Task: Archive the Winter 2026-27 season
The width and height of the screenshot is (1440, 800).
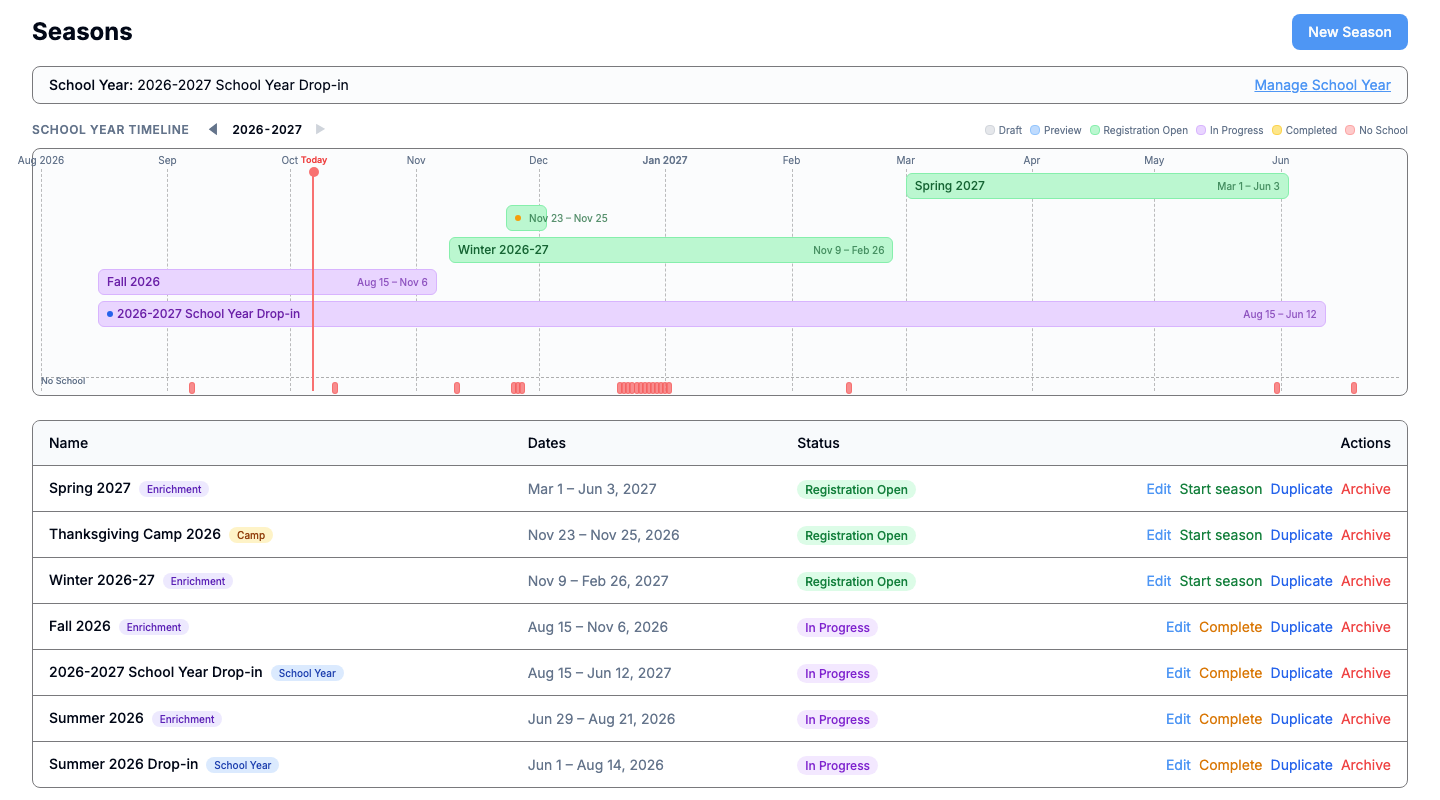Action: click(x=1366, y=581)
